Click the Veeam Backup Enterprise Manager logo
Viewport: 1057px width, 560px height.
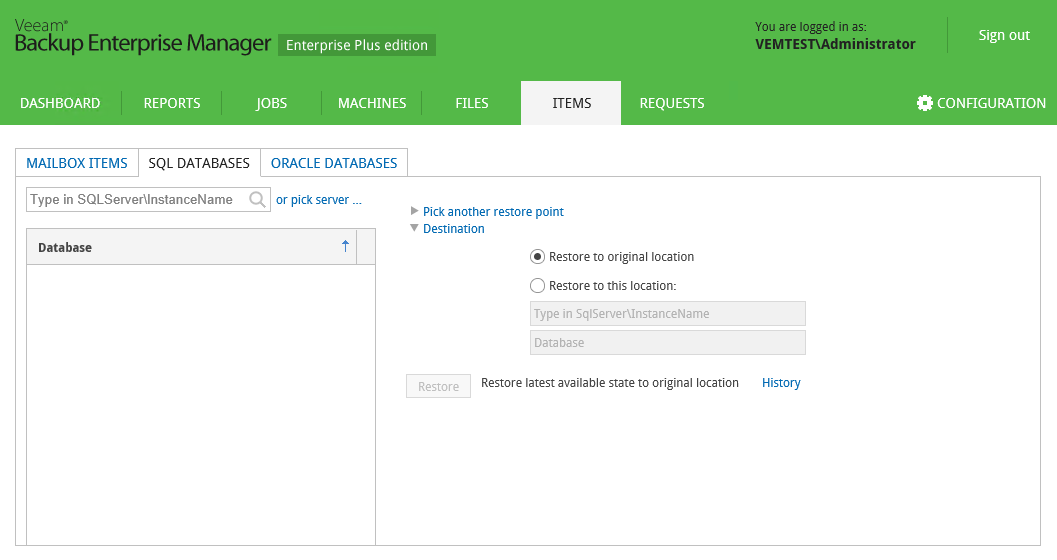[x=142, y=36]
